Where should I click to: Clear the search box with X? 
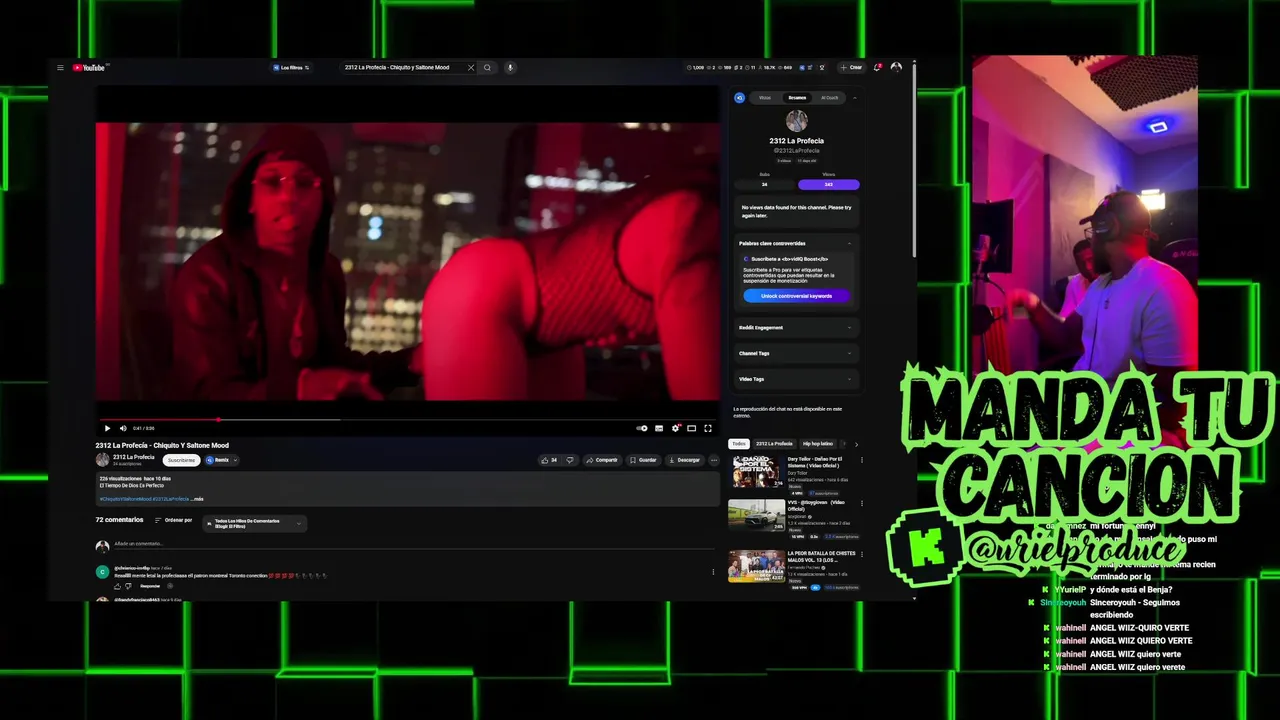[x=471, y=68]
